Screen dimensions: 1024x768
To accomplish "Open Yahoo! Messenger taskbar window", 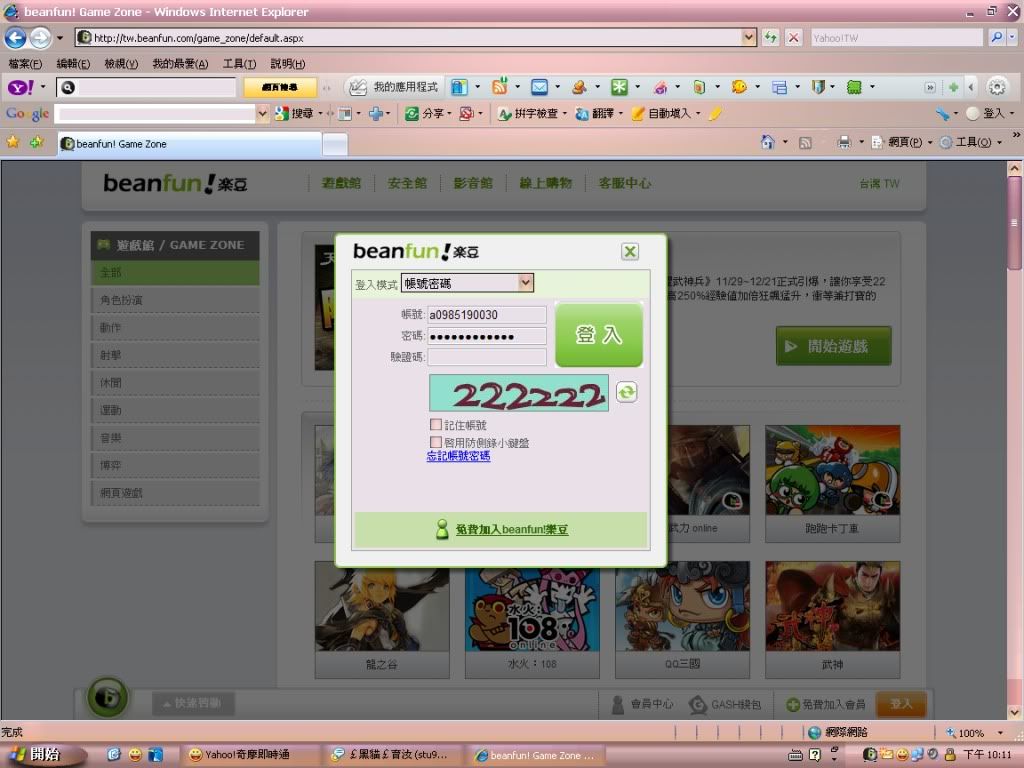I will tap(249, 755).
